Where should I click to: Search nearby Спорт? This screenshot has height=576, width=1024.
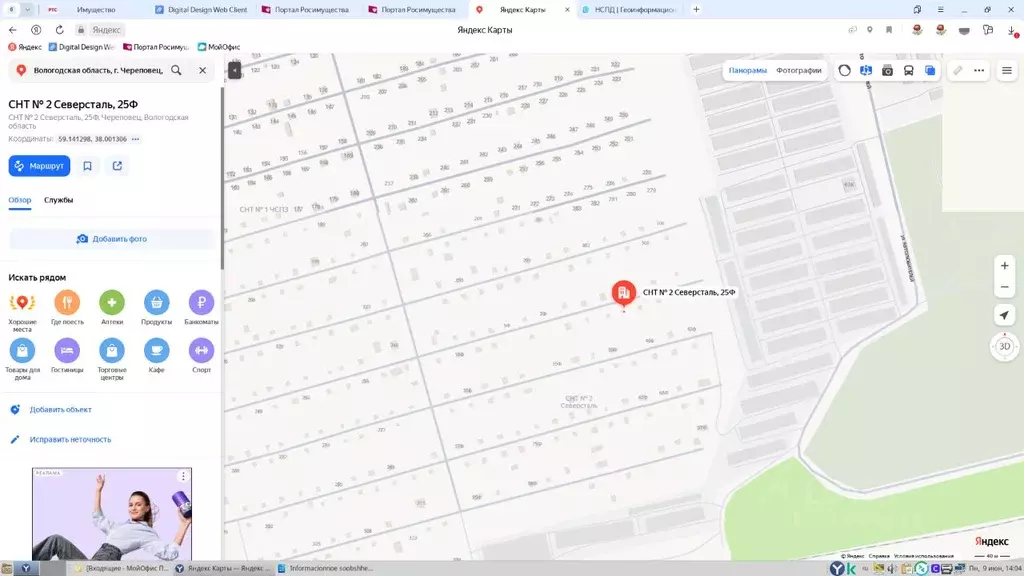(201, 356)
